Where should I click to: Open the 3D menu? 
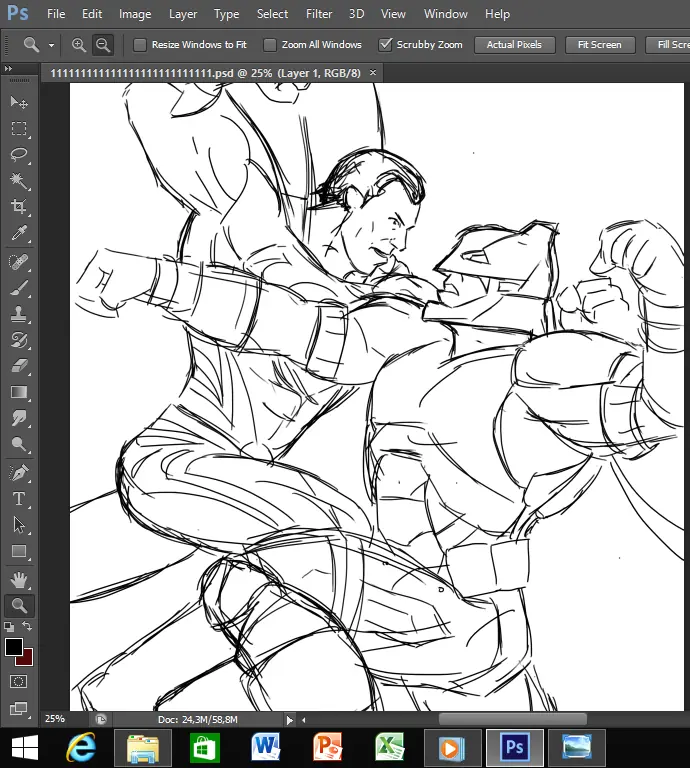pyautogui.click(x=356, y=14)
